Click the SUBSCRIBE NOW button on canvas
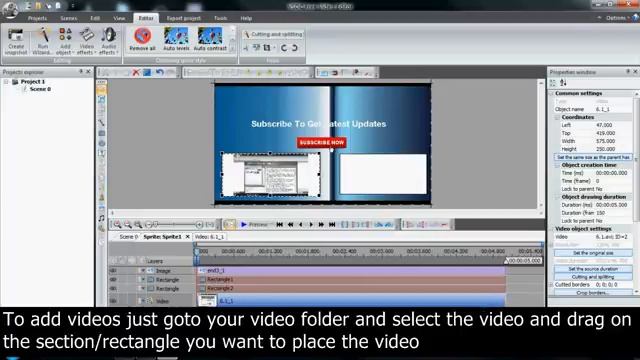Image resolution: width=640 pixels, height=360 pixels. click(322, 142)
